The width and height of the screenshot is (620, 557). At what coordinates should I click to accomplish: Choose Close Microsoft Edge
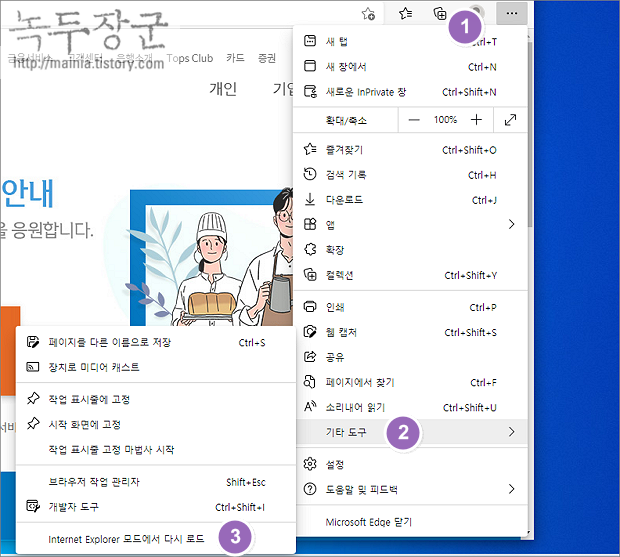coord(410,522)
